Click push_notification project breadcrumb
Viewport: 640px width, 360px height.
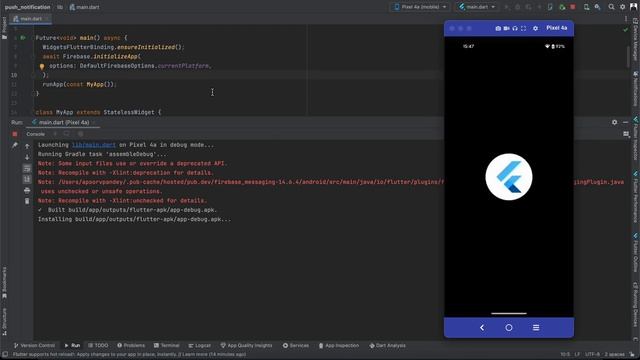(27, 7)
